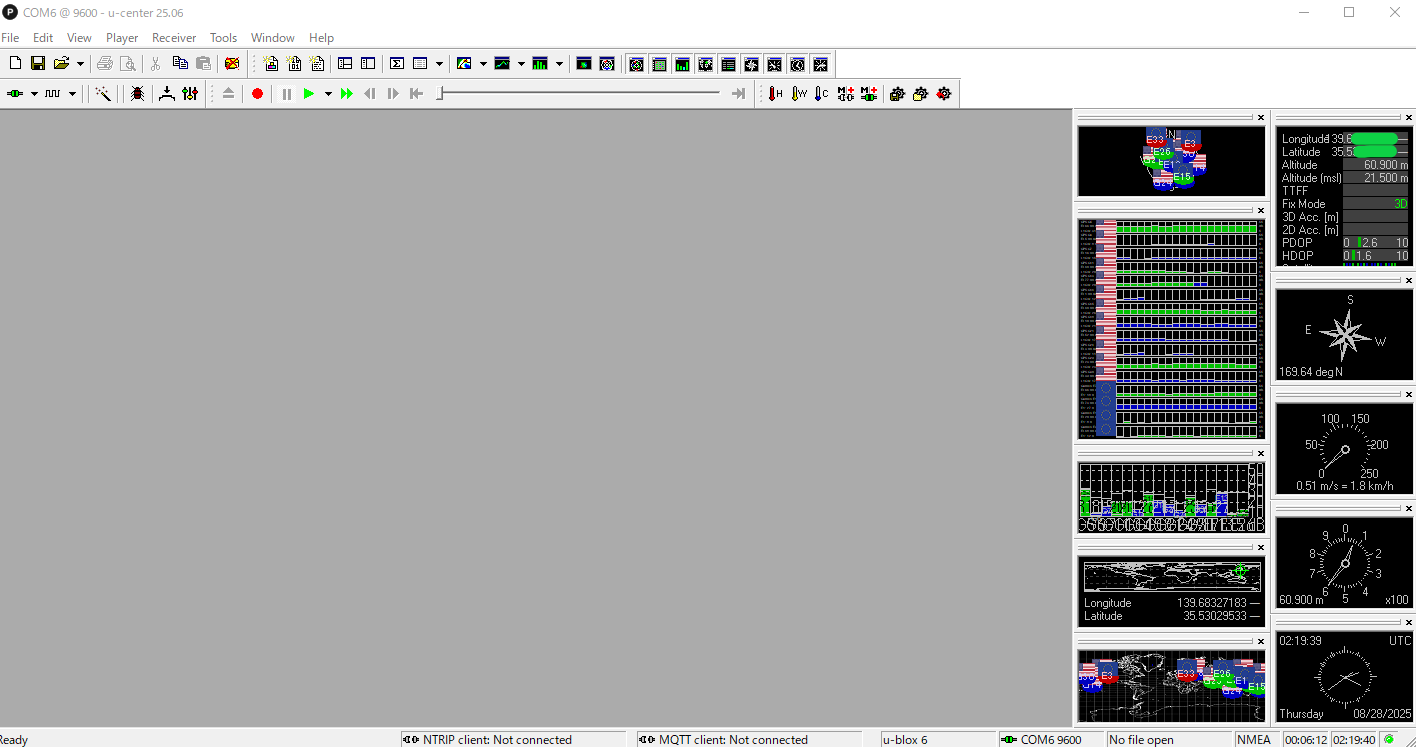Start recording with the red record button

point(257,93)
